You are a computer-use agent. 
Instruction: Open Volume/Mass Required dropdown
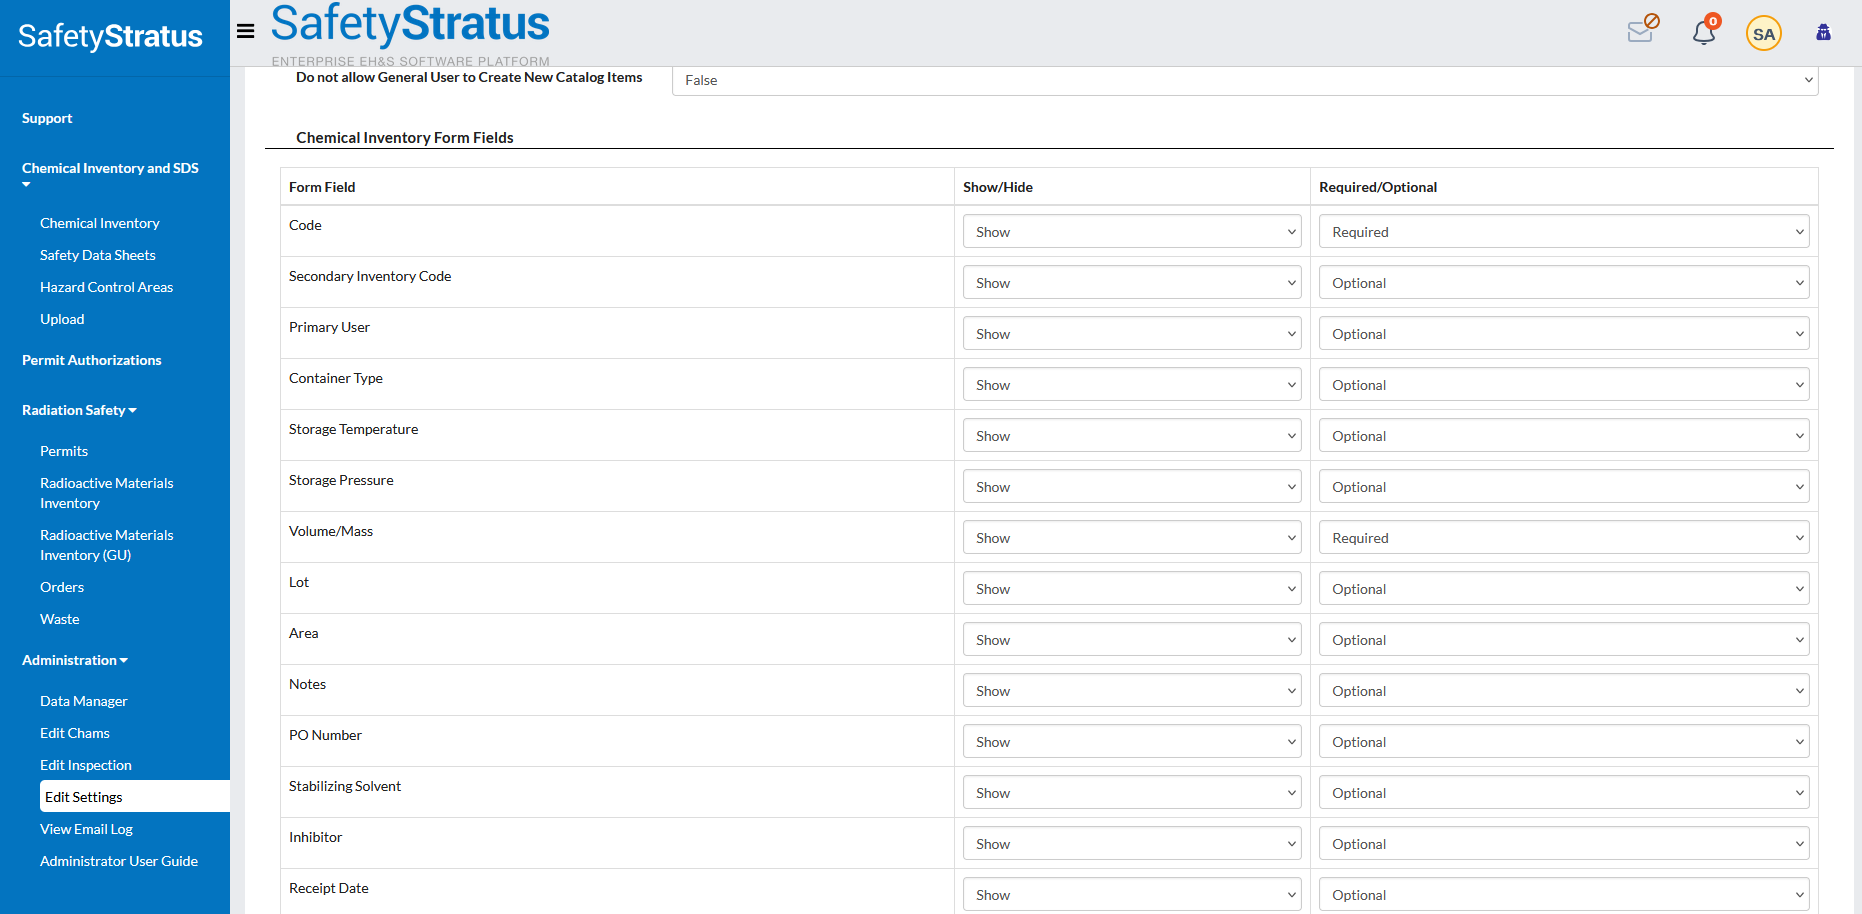tap(1564, 537)
